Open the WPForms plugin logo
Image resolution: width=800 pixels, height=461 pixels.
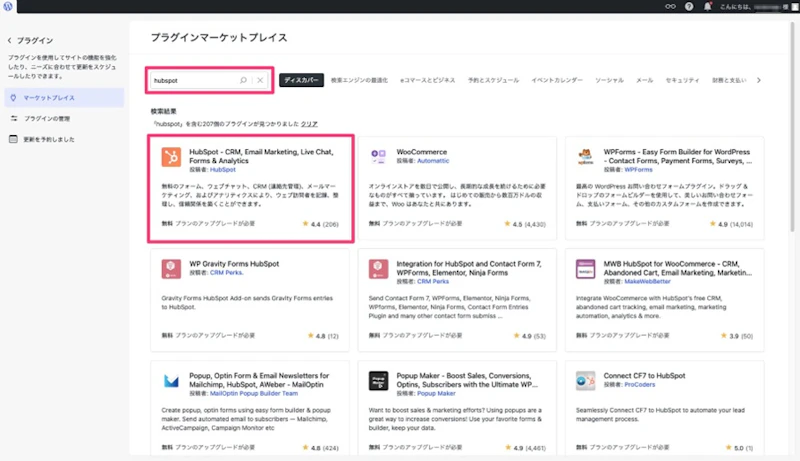click(586, 157)
